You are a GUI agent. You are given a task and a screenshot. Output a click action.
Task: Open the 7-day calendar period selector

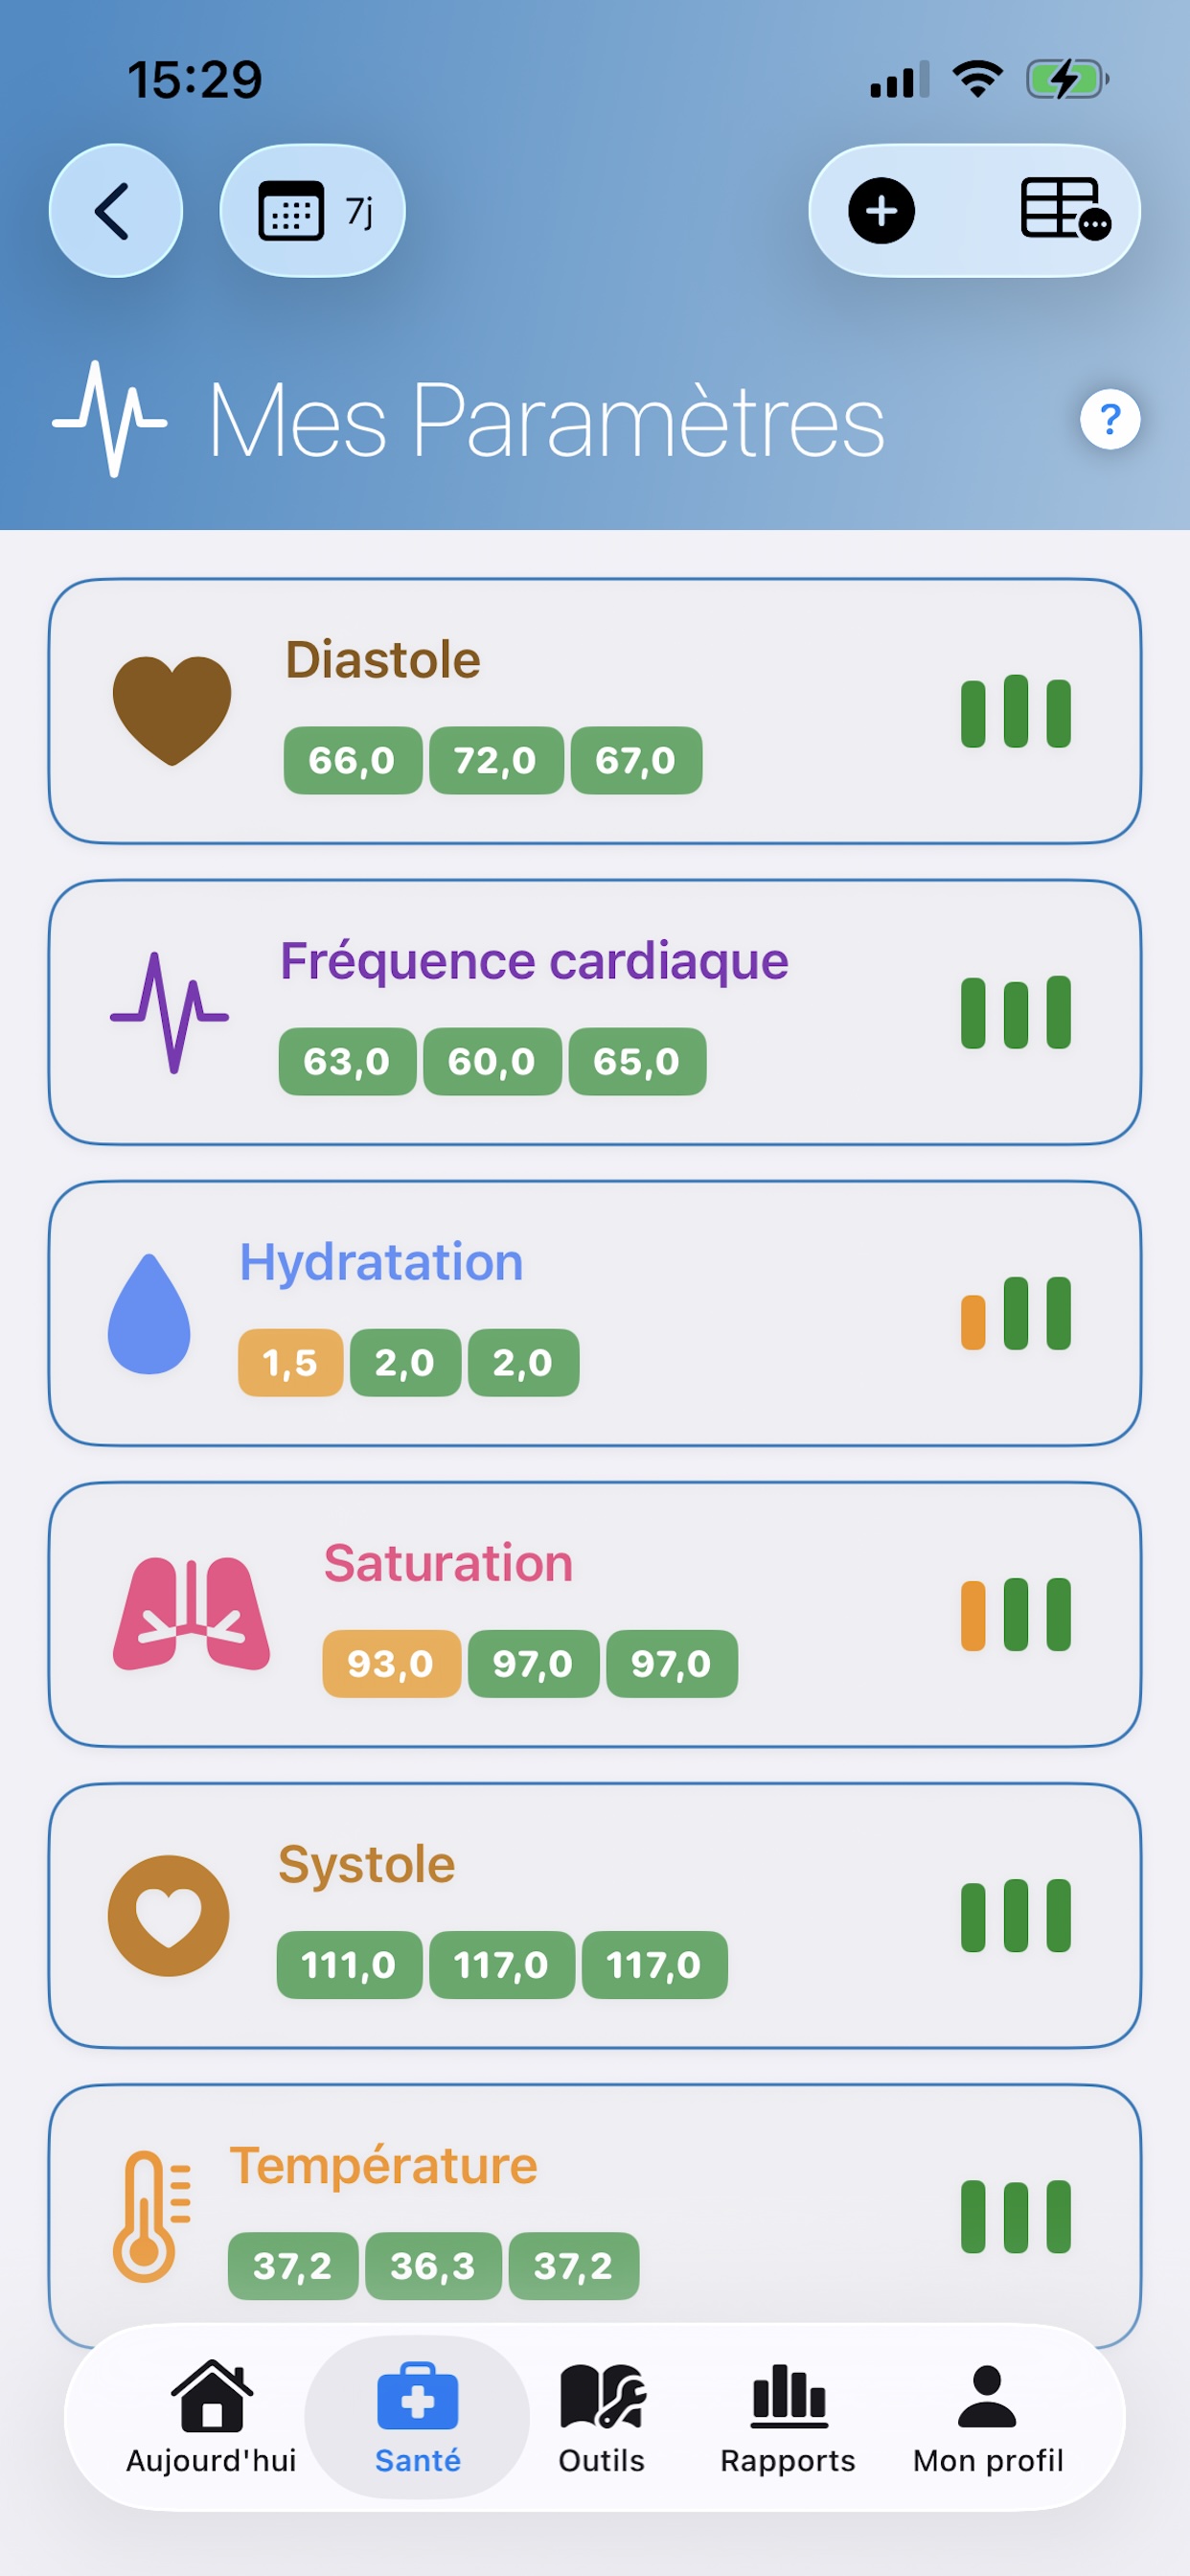click(312, 211)
